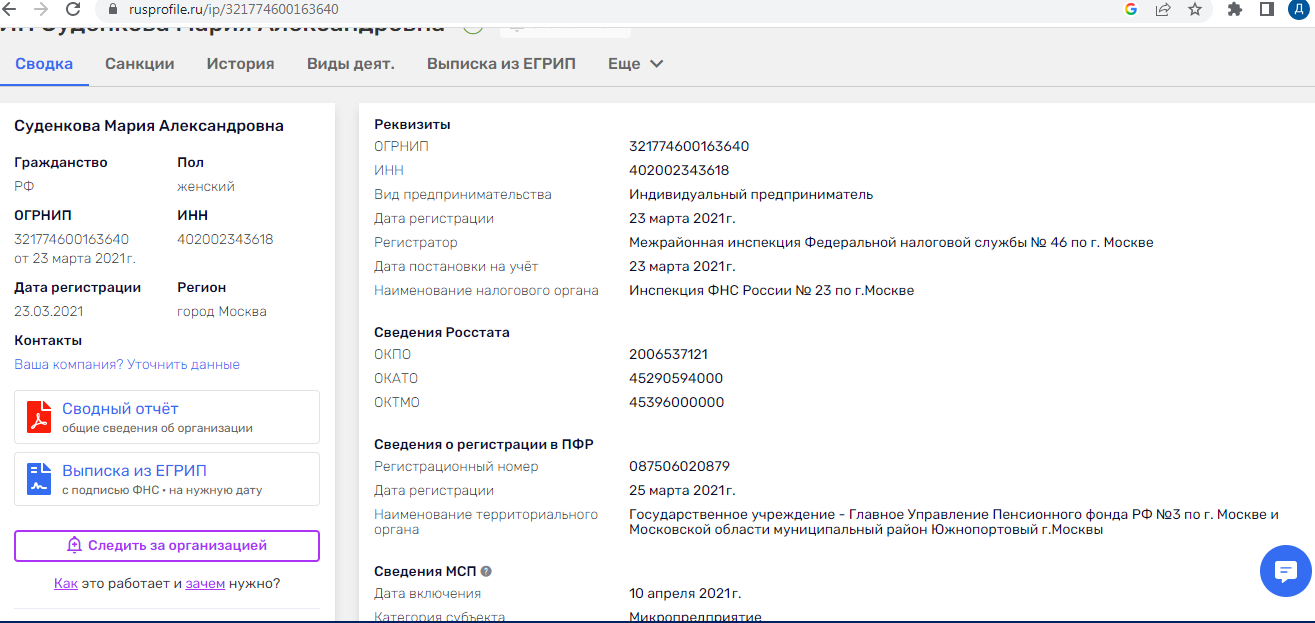Image resolution: width=1315 pixels, height=623 pixels.
Task: Click the зачем link
Action: point(205,584)
